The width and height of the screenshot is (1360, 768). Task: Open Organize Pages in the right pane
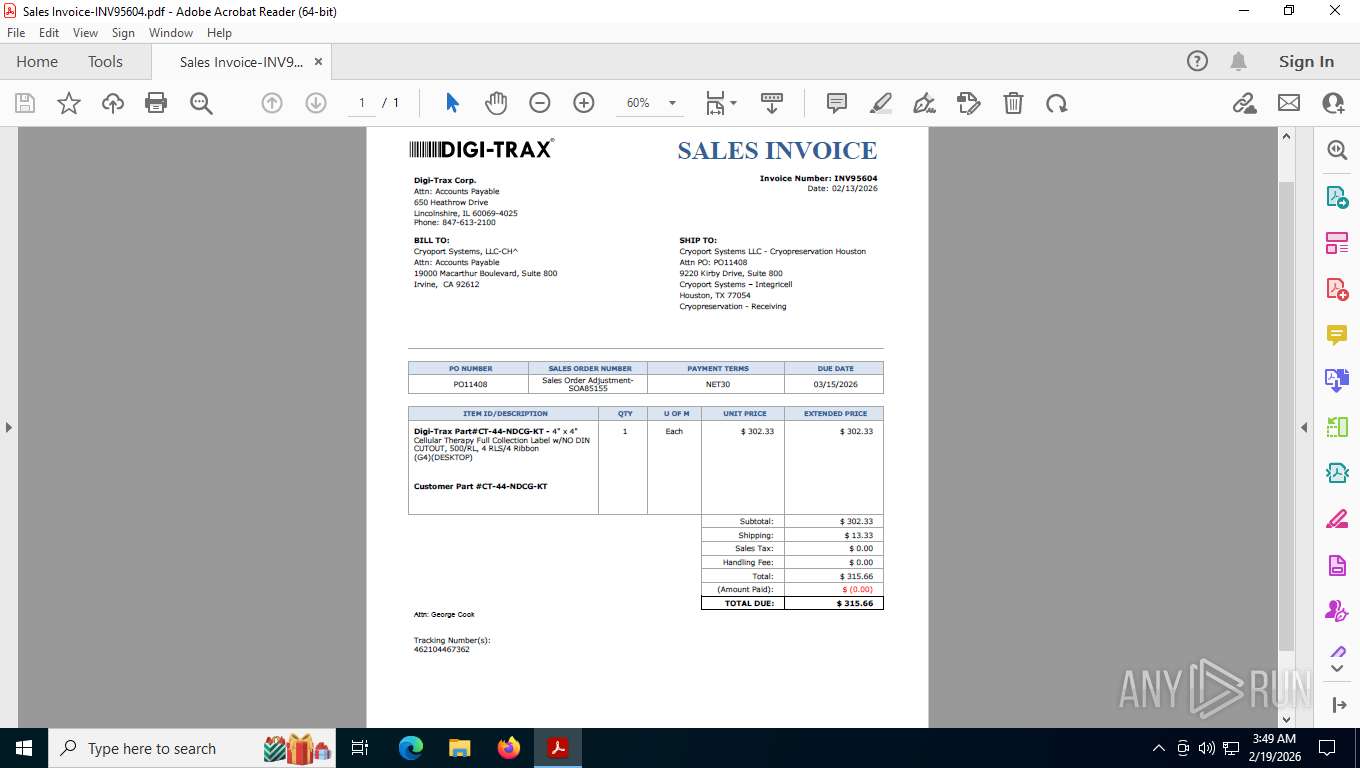1337,427
